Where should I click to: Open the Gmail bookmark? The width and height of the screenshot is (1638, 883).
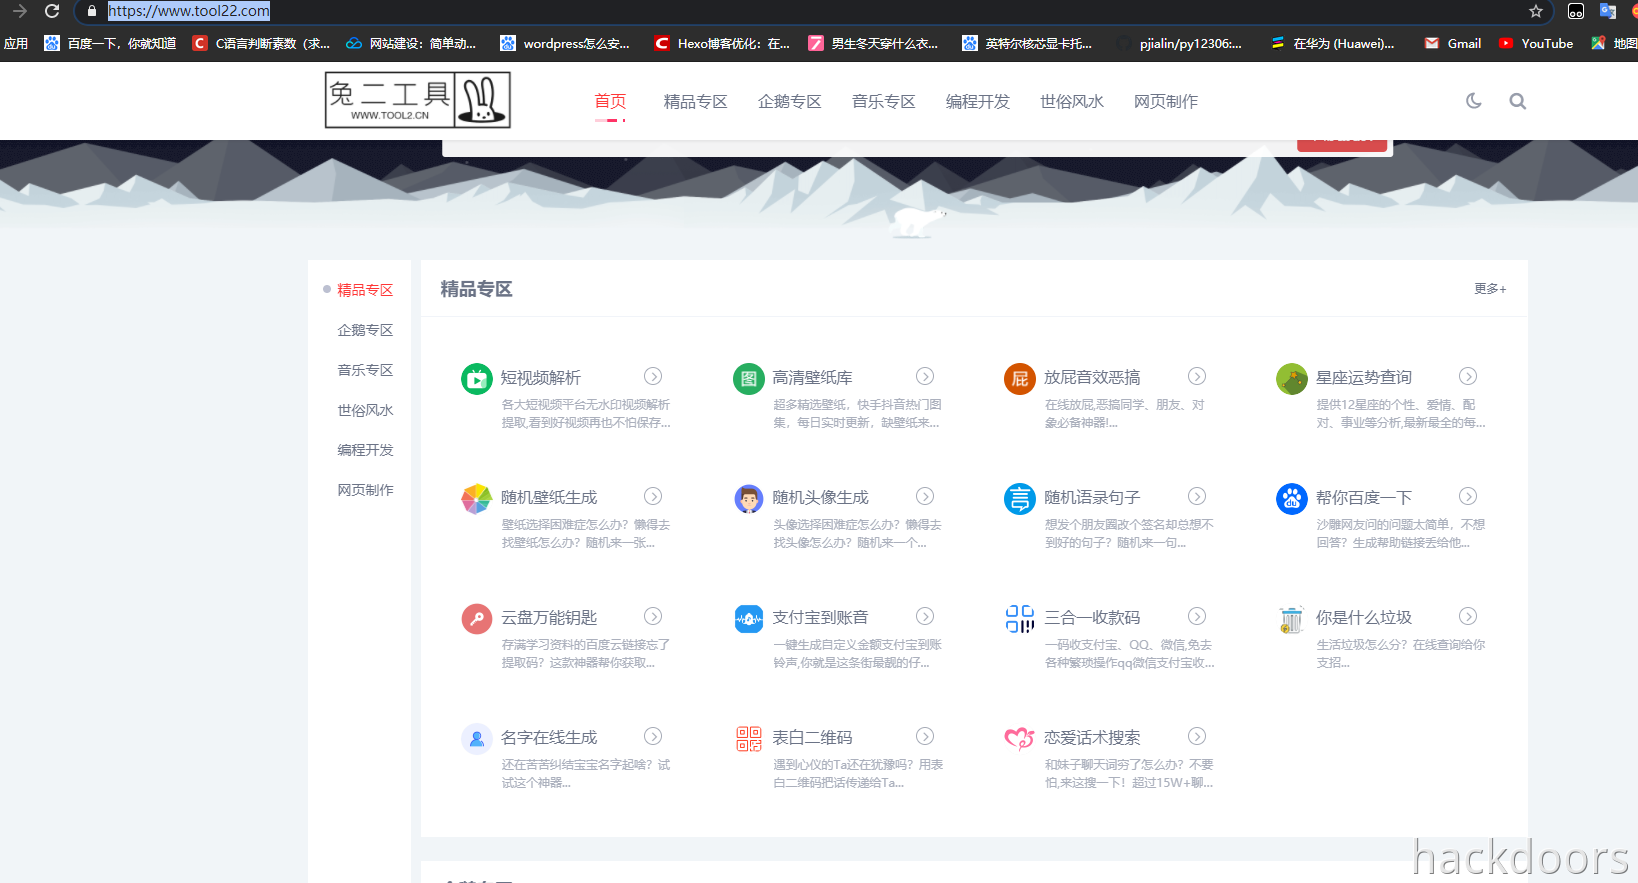[x=1453, y=43]
